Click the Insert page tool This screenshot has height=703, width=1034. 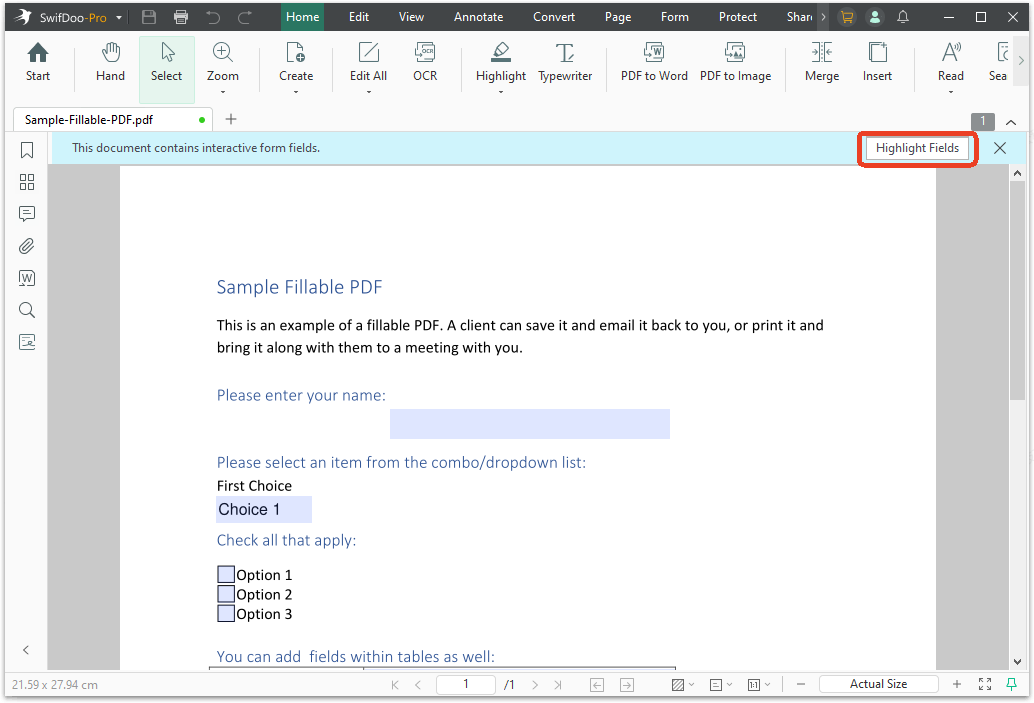click(x=877, y=62)
